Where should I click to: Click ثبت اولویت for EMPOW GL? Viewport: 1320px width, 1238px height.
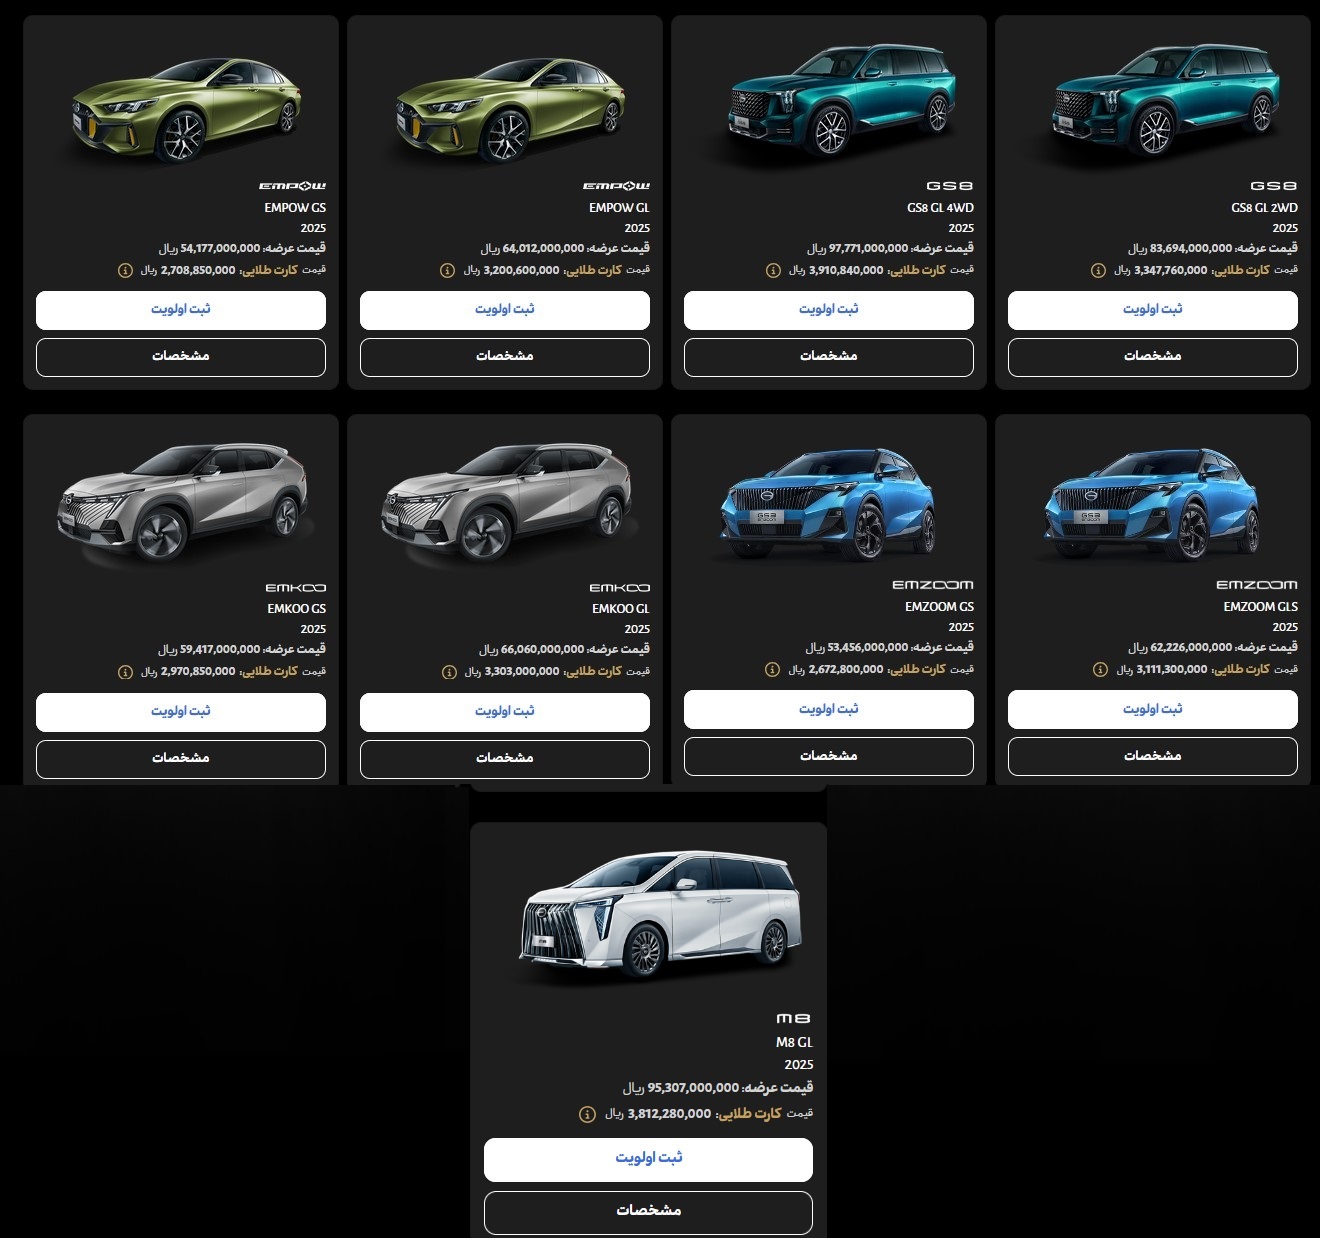[505, 310]
